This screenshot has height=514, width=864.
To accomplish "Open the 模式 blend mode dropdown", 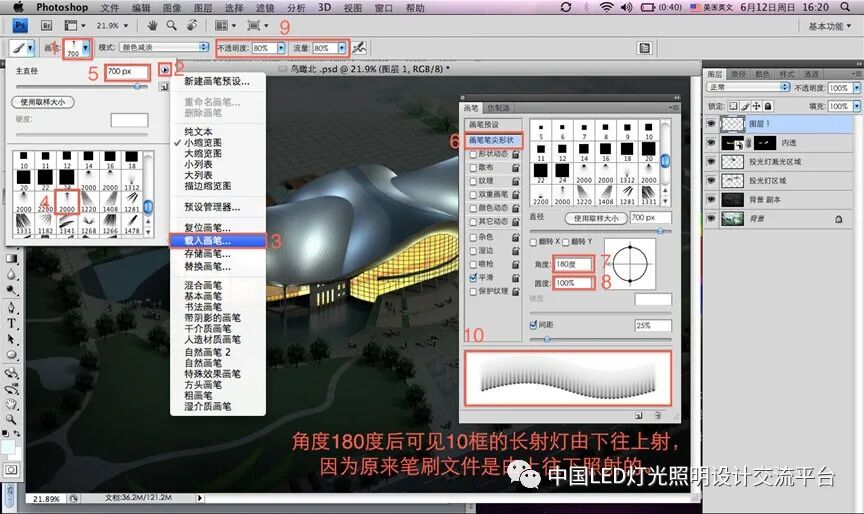I will click(x=164, y=47).
